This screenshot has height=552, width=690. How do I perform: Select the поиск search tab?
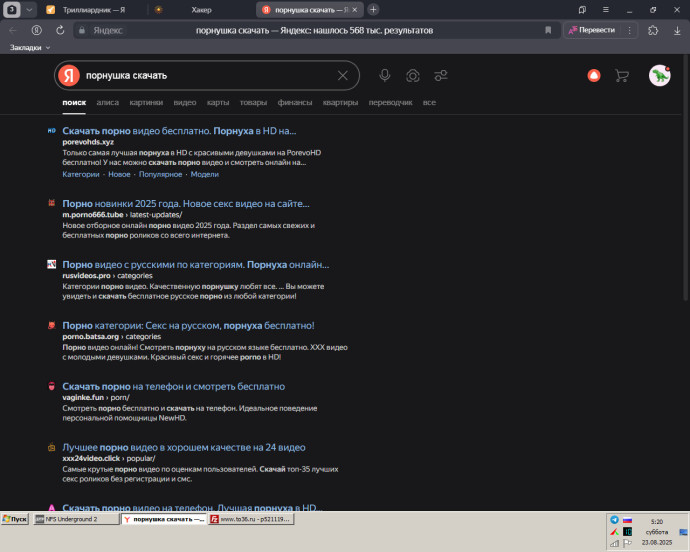[x=74, y=102]
